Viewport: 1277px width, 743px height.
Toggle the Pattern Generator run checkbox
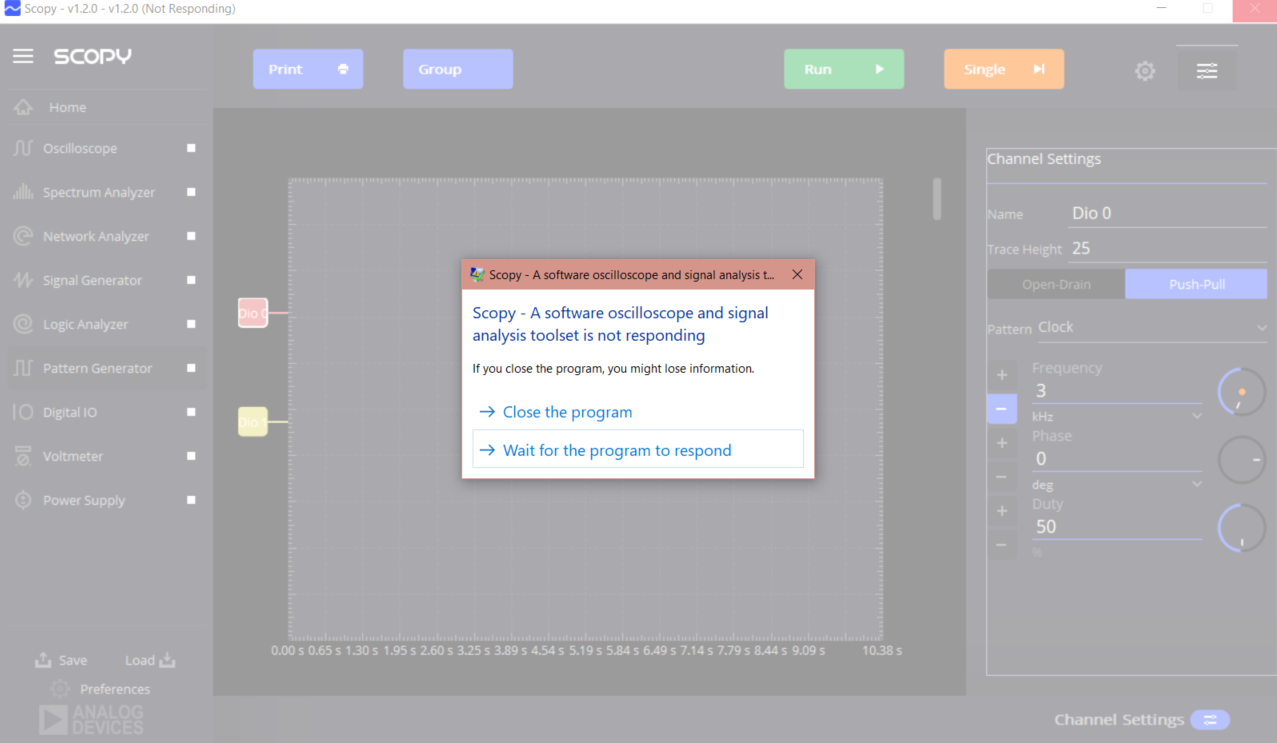(191, 368)
